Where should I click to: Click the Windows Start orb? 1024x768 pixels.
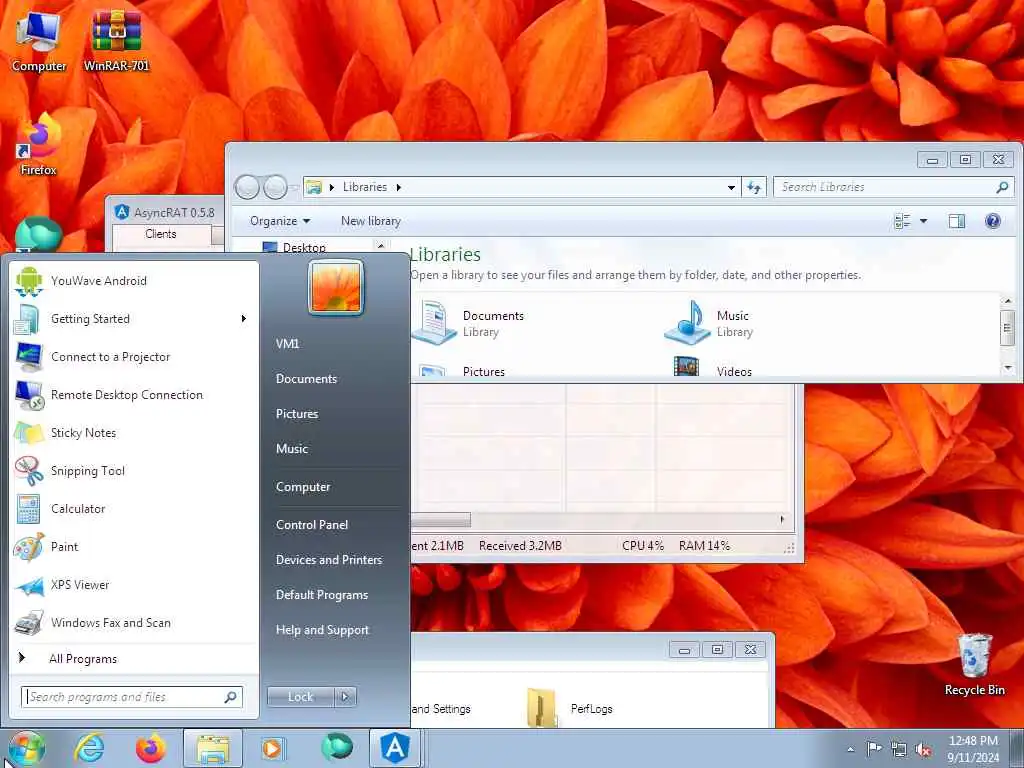(x=26, y=748)
